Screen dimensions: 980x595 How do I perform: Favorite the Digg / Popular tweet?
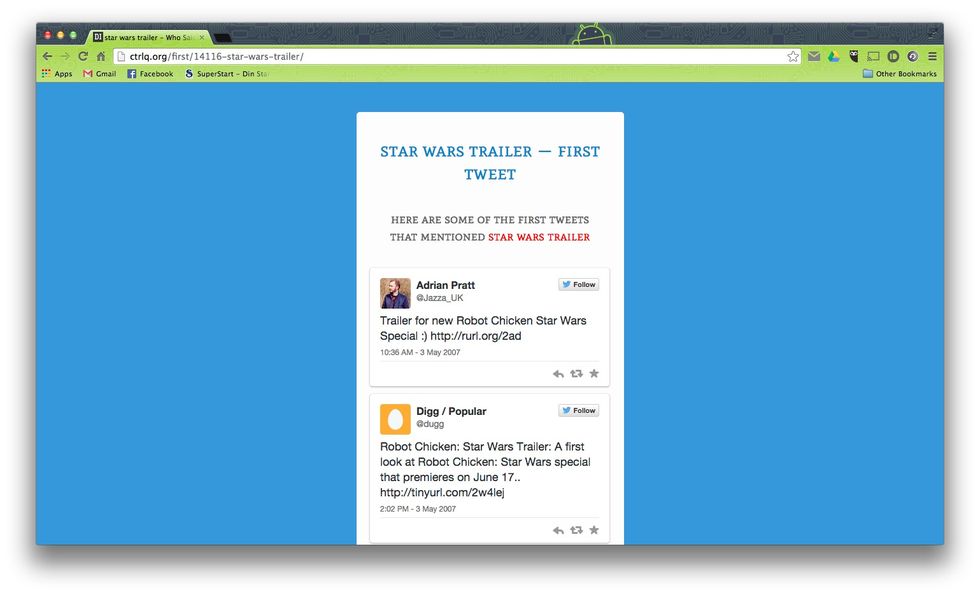click(594, 530)
